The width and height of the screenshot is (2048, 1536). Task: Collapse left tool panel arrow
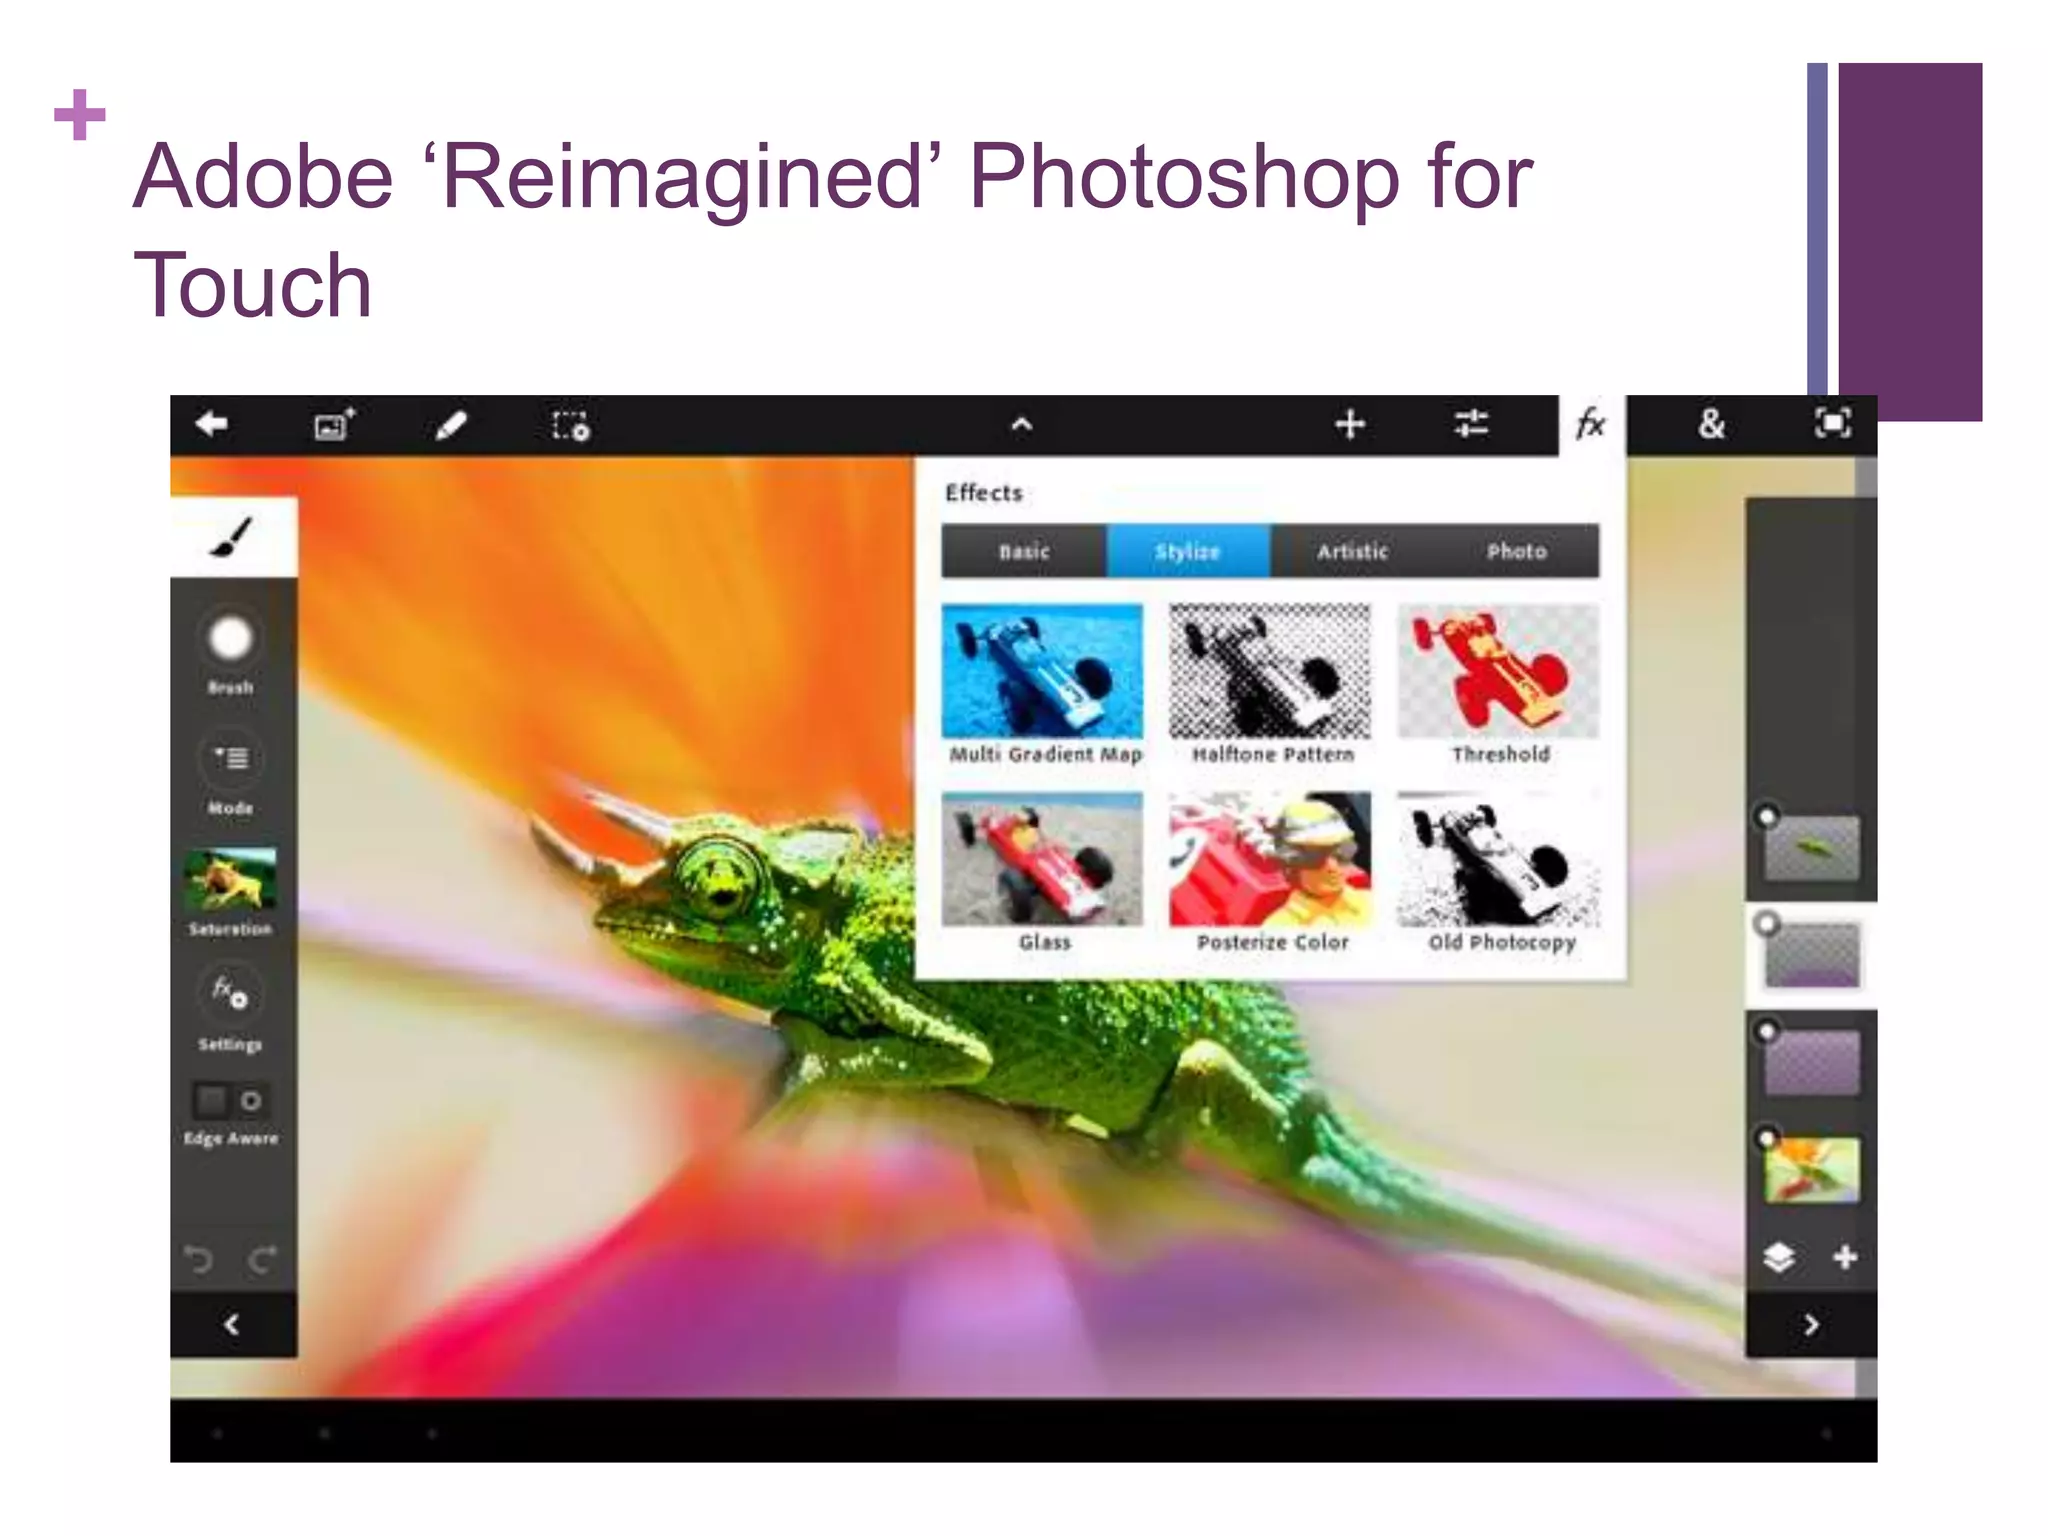tap(231, 1325)
